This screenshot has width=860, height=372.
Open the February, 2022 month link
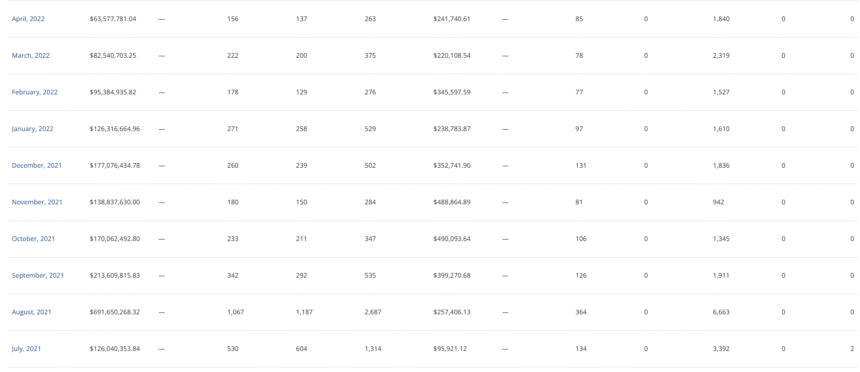[x=35, y=92]
